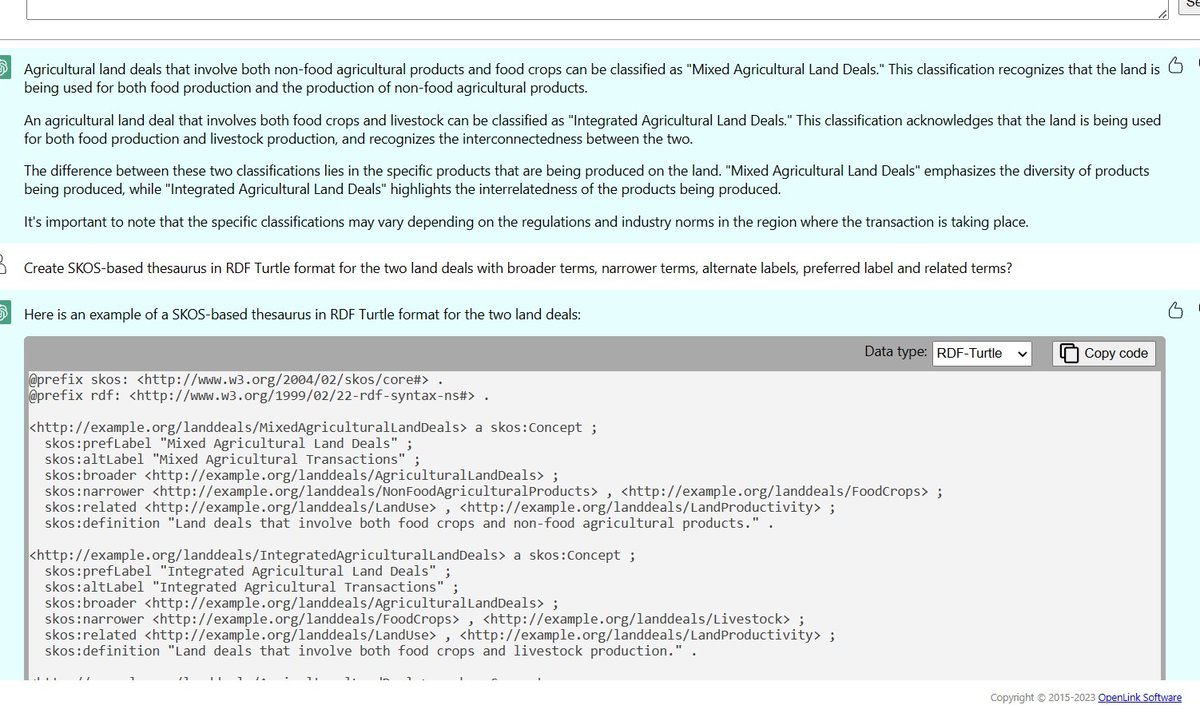
Task: Click the definition mentioning "non-food agricultural products"
Action: pos(409,524)
